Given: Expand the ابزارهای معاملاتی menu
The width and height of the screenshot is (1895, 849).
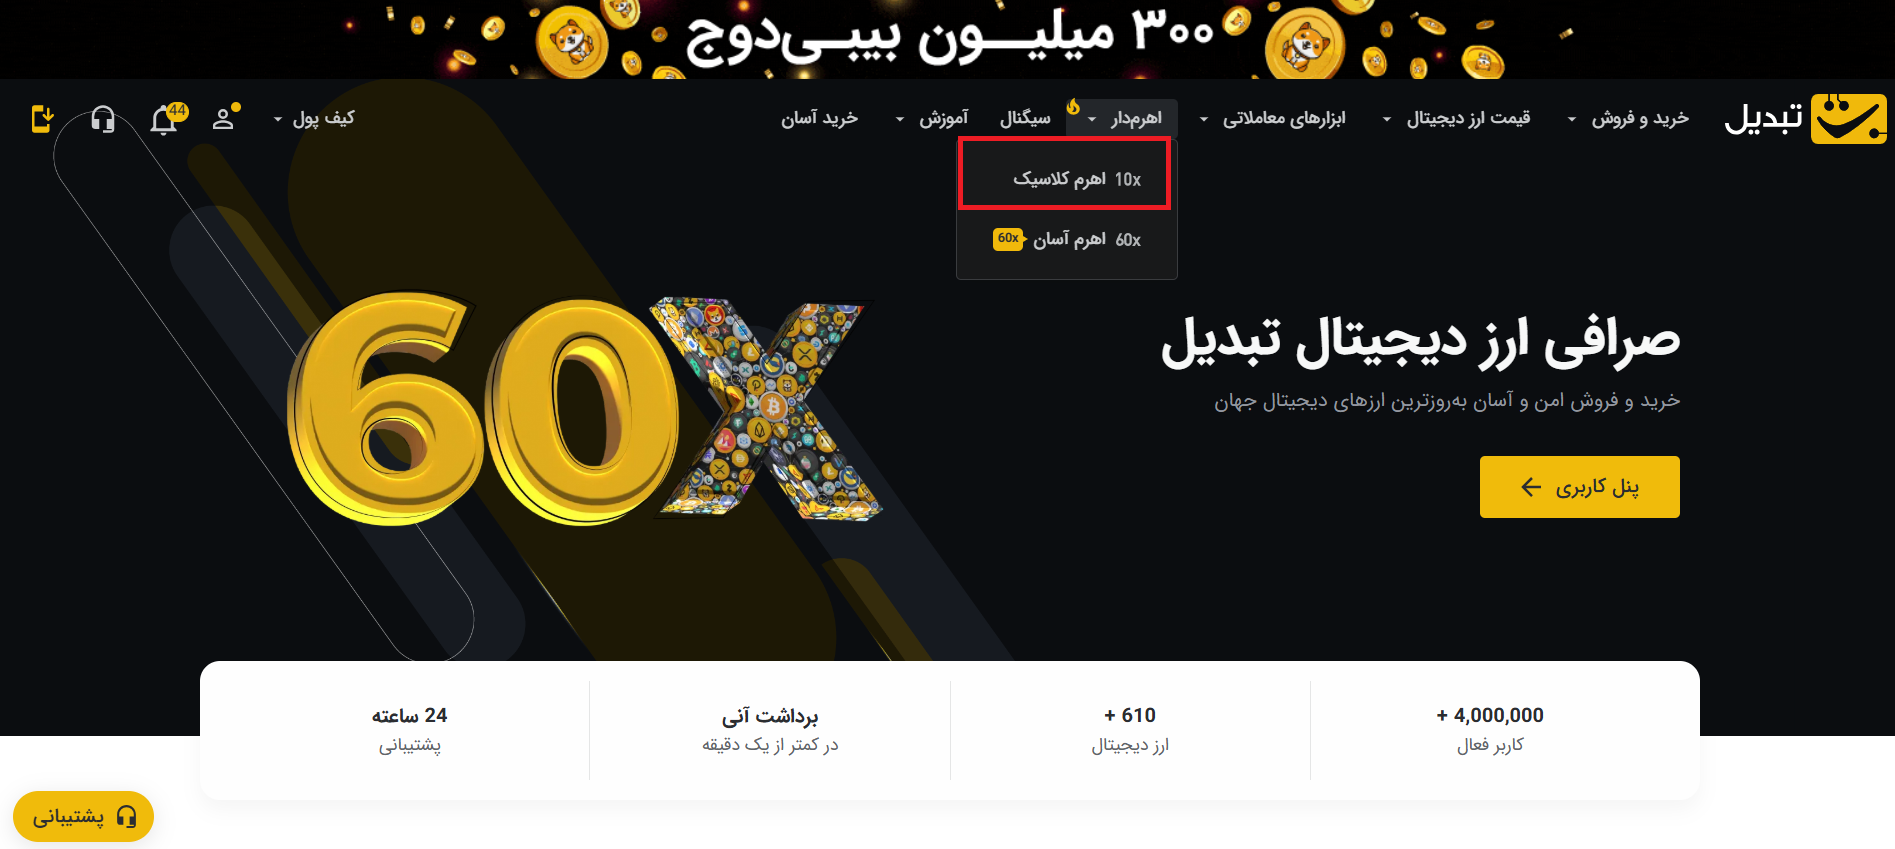Looking at the screenshot, I should [x=1272, y=119].
